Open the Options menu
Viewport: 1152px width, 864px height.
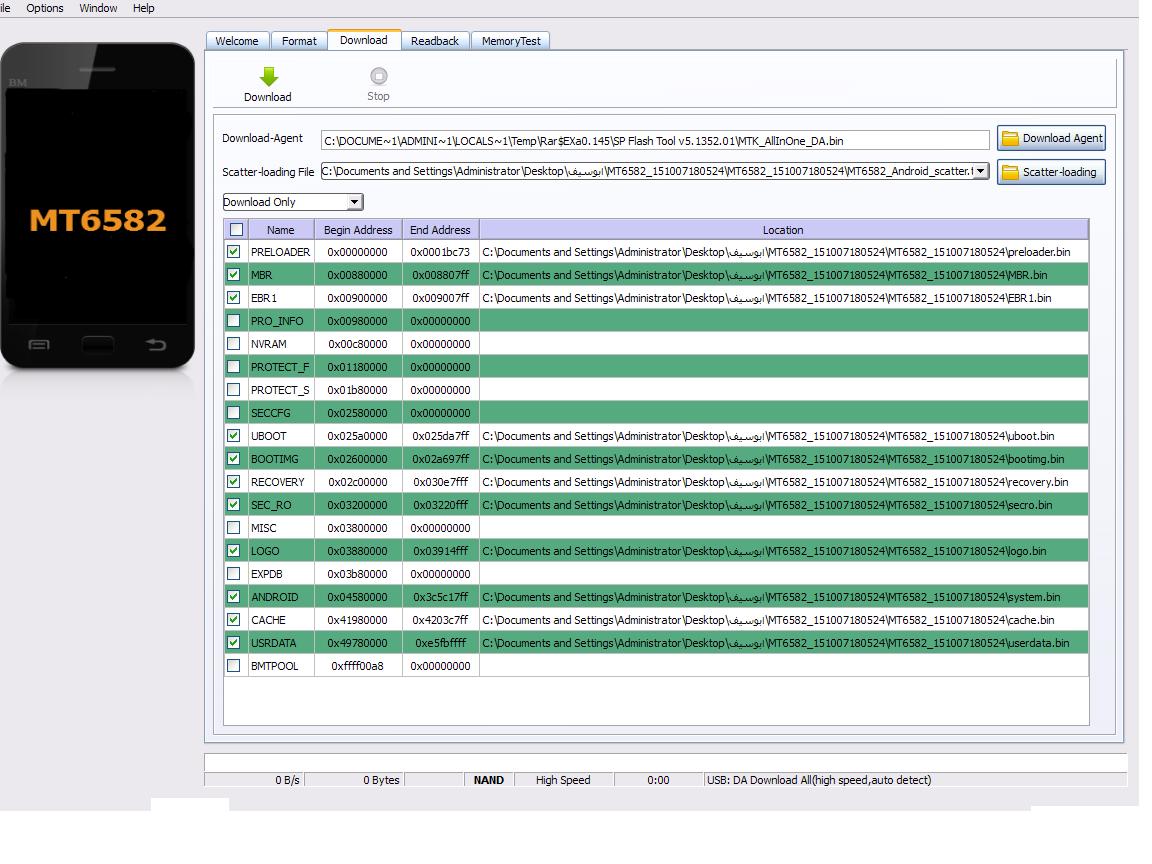(x=45, y=8)
